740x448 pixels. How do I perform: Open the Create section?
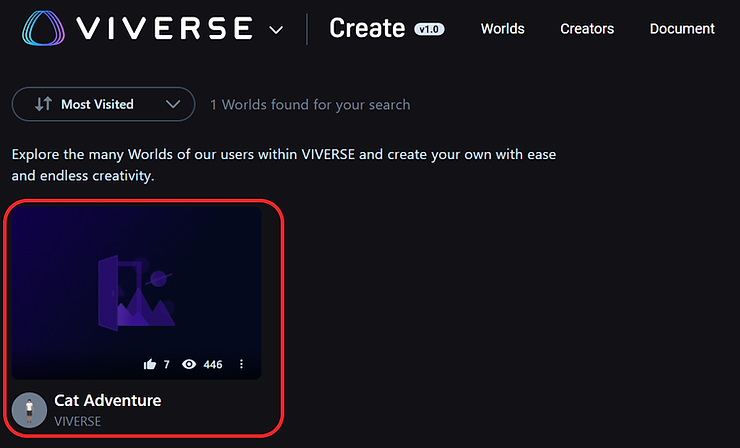pos(367,28)
